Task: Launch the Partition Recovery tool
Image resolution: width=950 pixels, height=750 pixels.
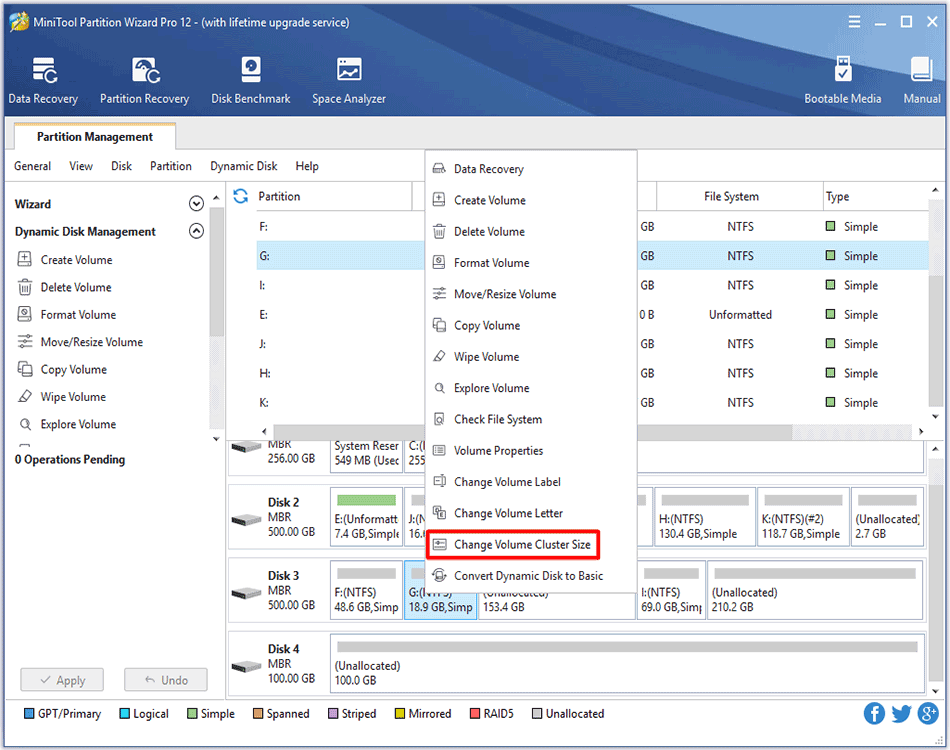Action: (x=144, y=80)
